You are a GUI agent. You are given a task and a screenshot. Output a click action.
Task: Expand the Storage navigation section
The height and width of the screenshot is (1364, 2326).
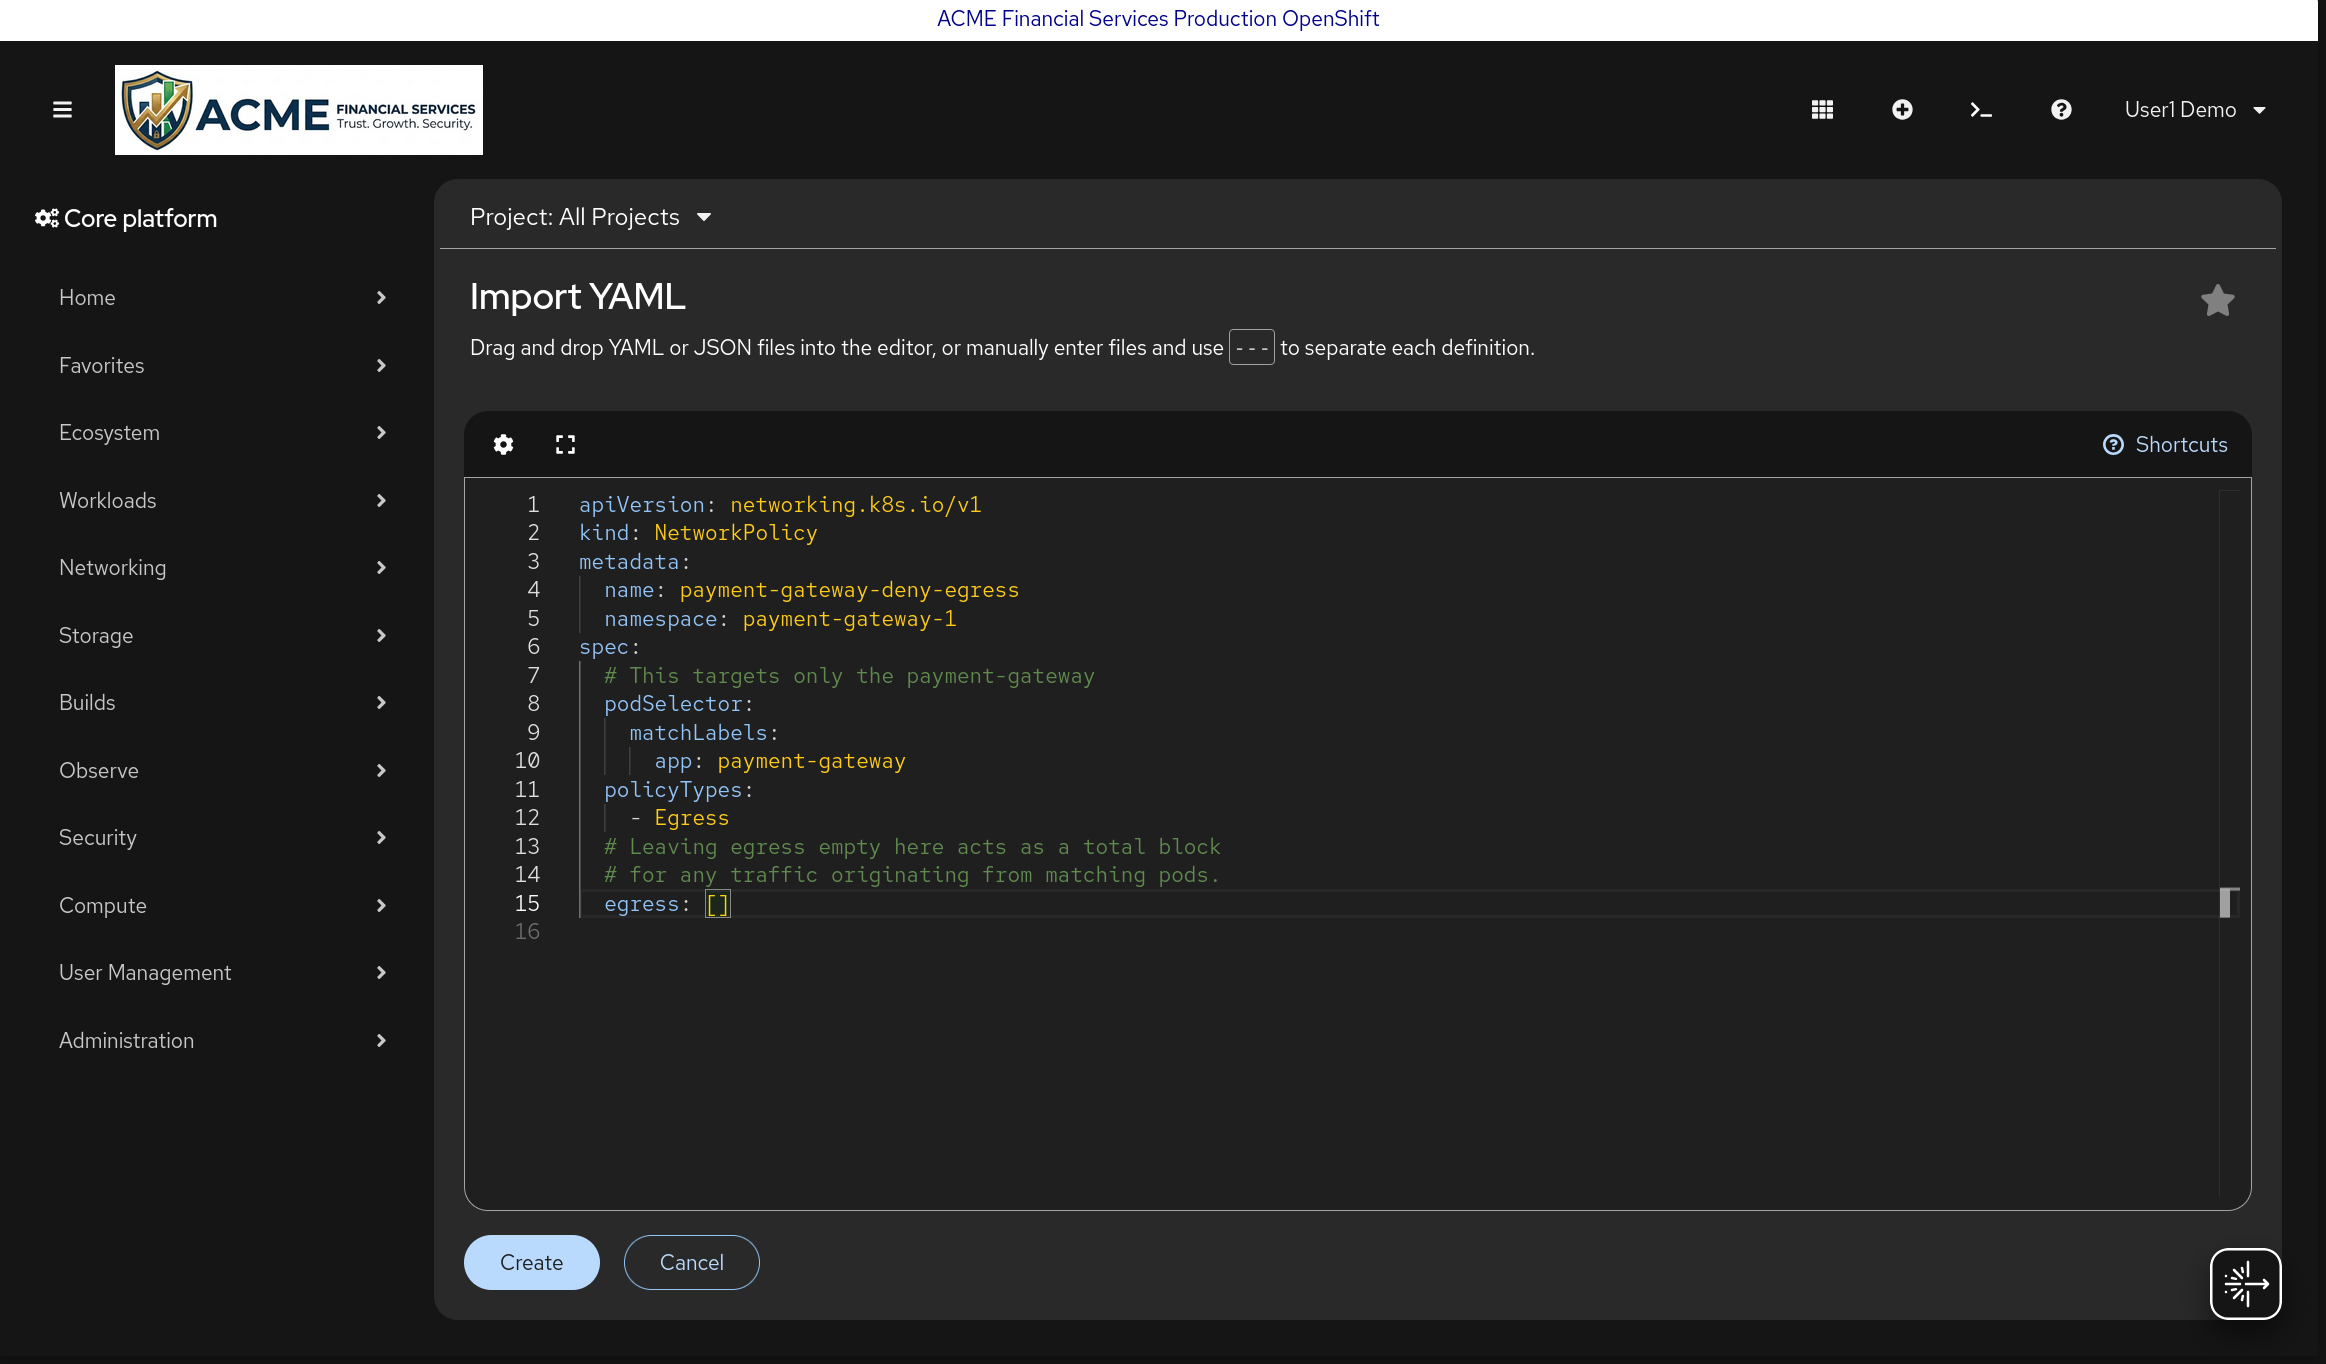(x=222, y=636)
